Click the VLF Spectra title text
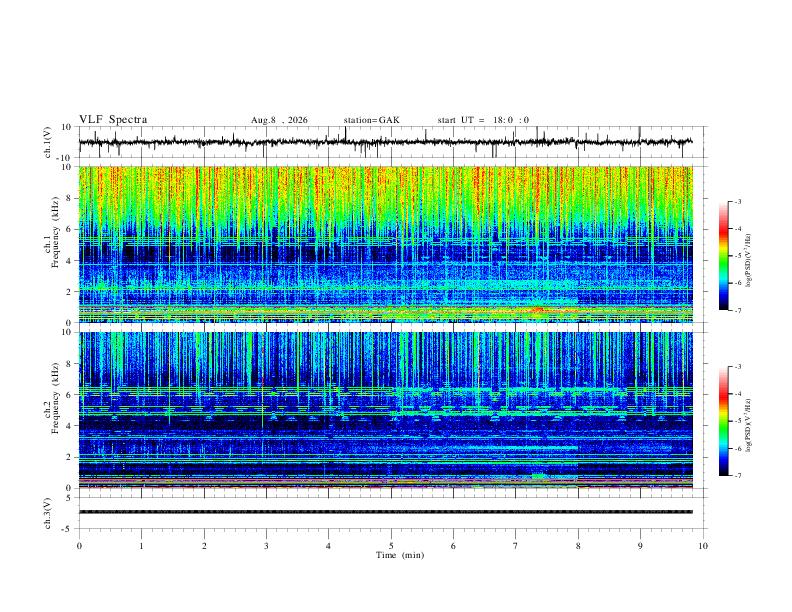Image resolution: width=792 pixels, height=612 pixels. click(113, 120)
